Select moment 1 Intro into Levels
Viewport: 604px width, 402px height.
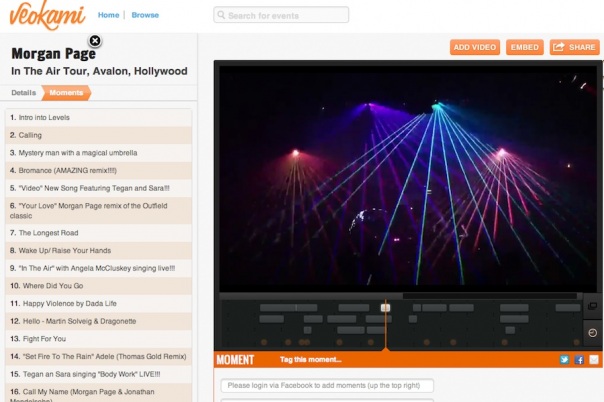click(x=99, y=118)
